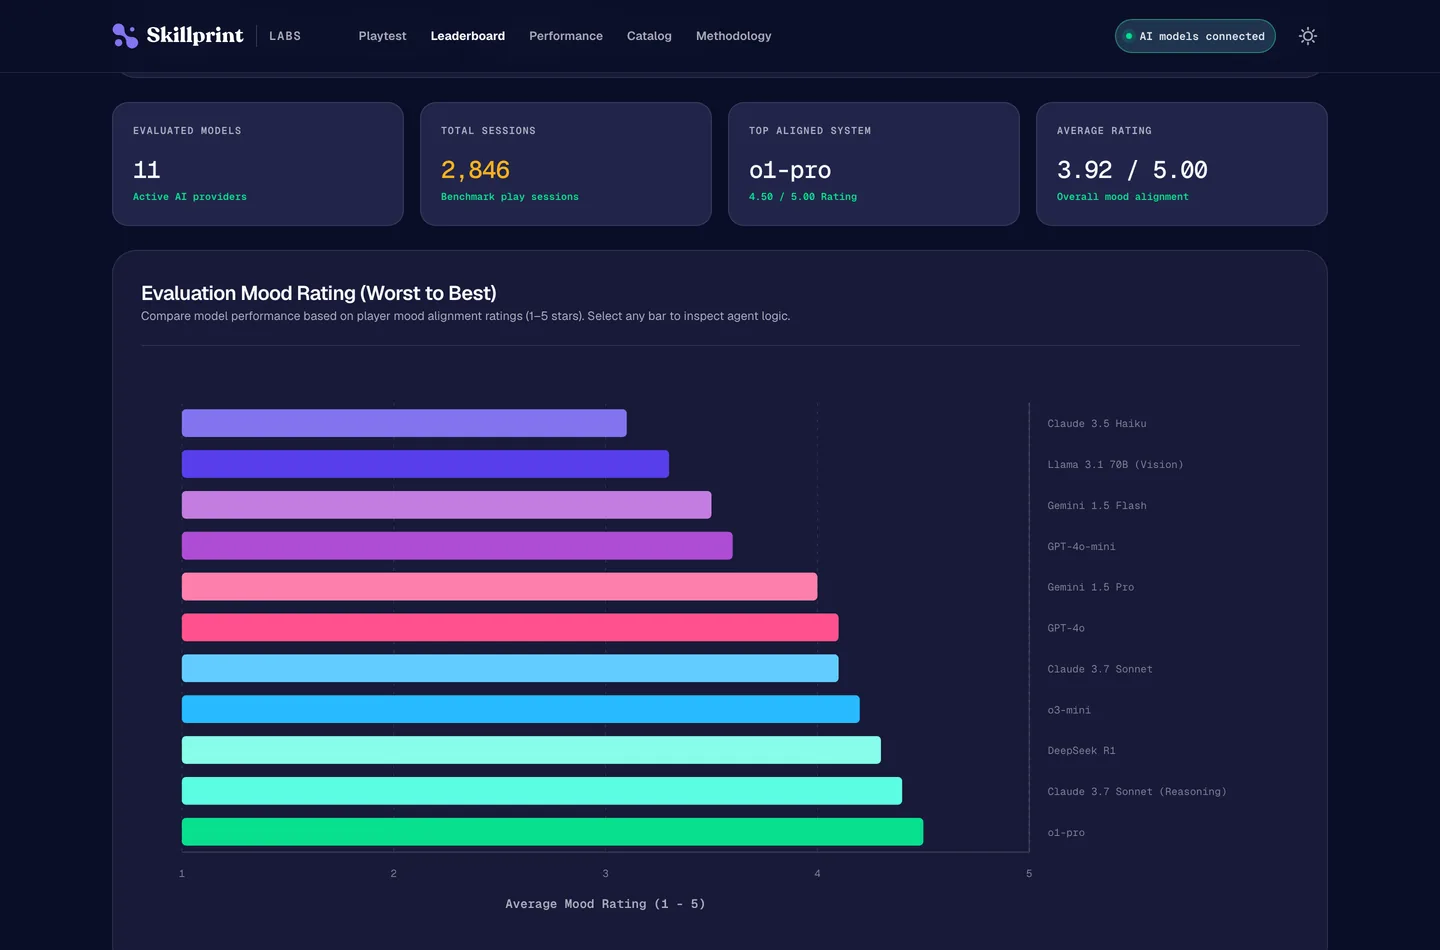Inspect the GPT-4o-mini bar

pyautogui.click(x=457, y=546)
